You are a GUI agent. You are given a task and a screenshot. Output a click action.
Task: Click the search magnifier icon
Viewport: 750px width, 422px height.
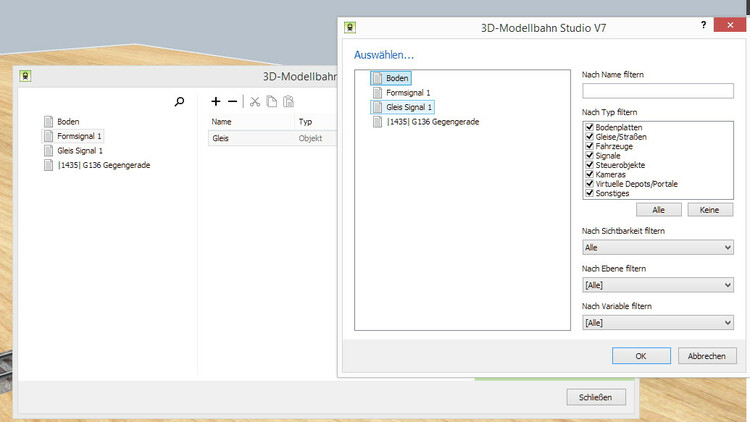click(179, 101)
